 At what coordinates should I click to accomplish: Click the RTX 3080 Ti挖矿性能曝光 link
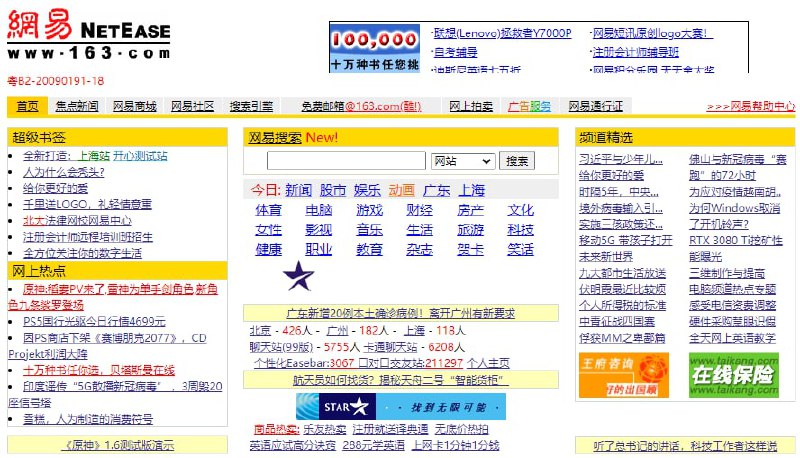click(736, 248)
